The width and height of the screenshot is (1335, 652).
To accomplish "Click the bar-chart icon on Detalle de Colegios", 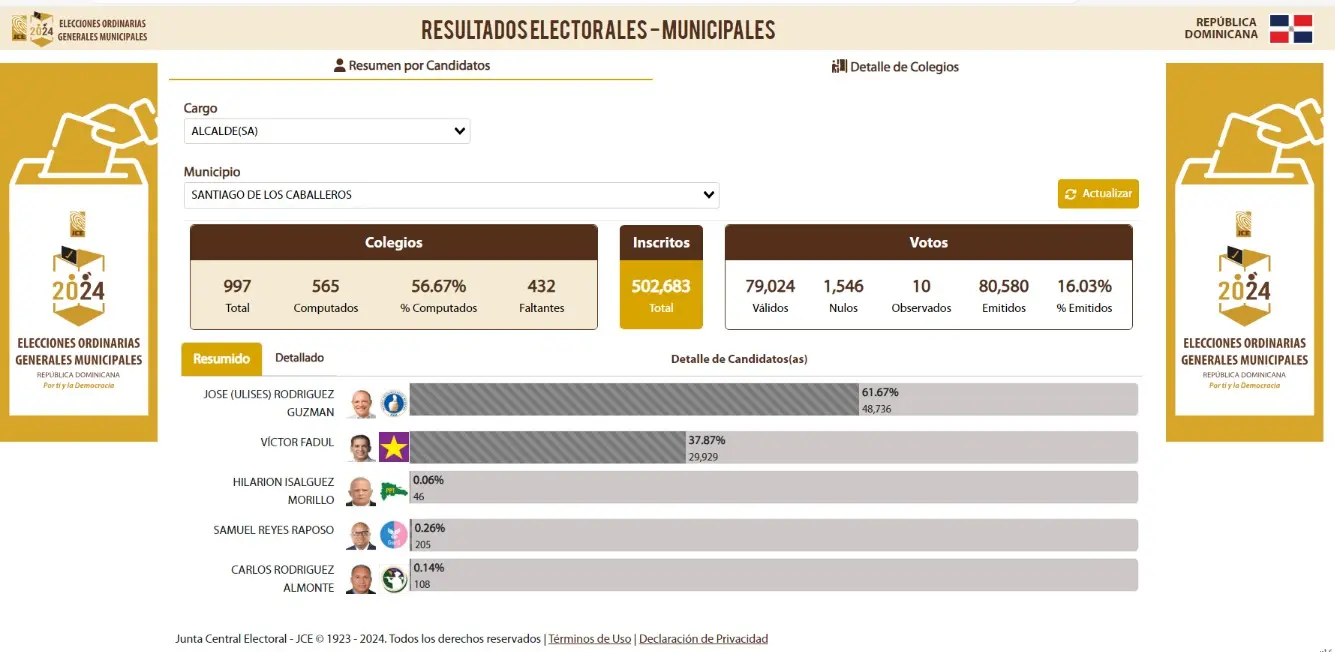I will point(838,66).
